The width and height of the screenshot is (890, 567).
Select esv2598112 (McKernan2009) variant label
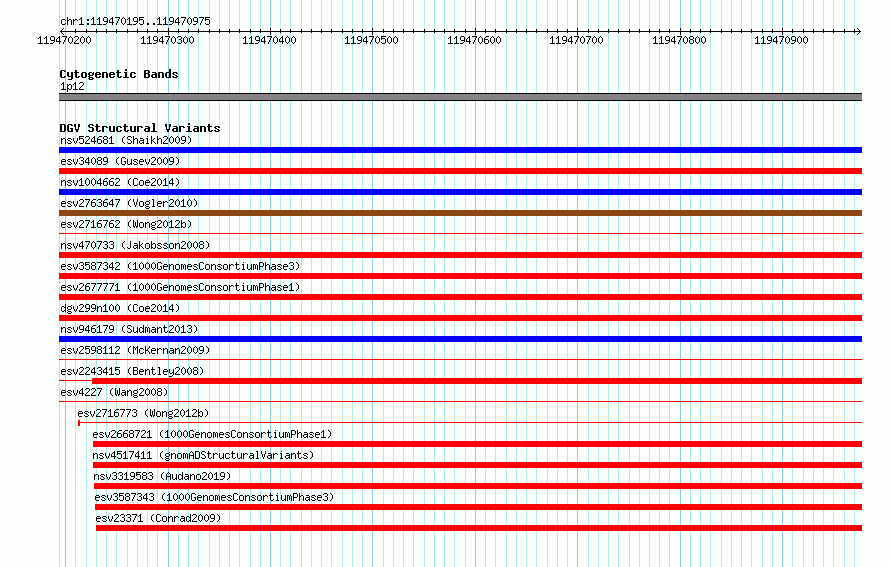pos(135,350)
